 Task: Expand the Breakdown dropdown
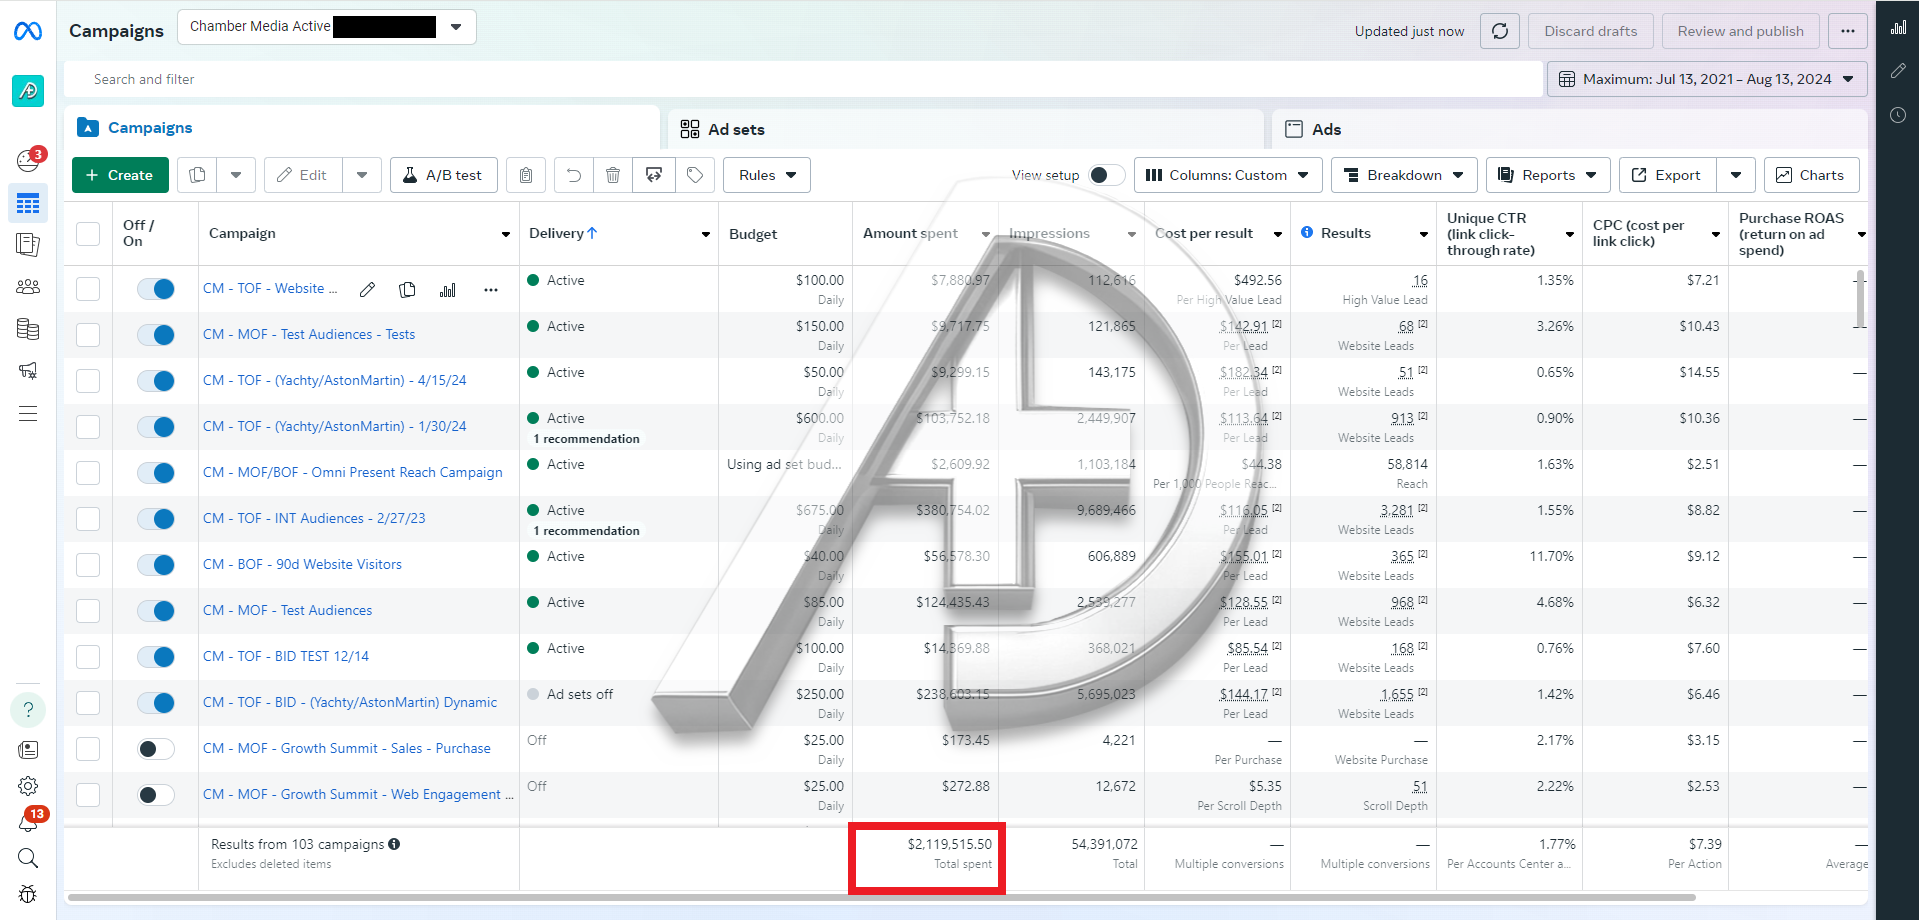pyautogui.click(x=1403, y=175)
